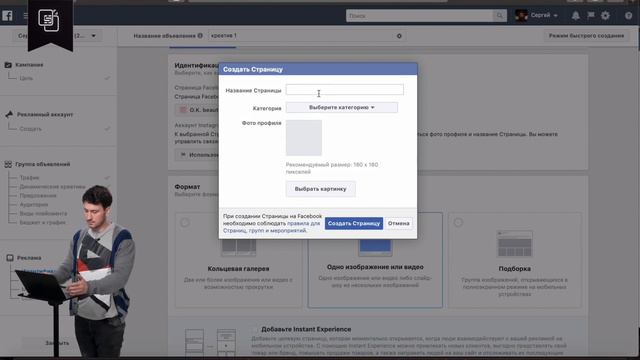Image resolution: width=640 pixels, height=360 pixels.
Task: Choose the Одно изображение или видео card
Action: click(x=375, y=260)
